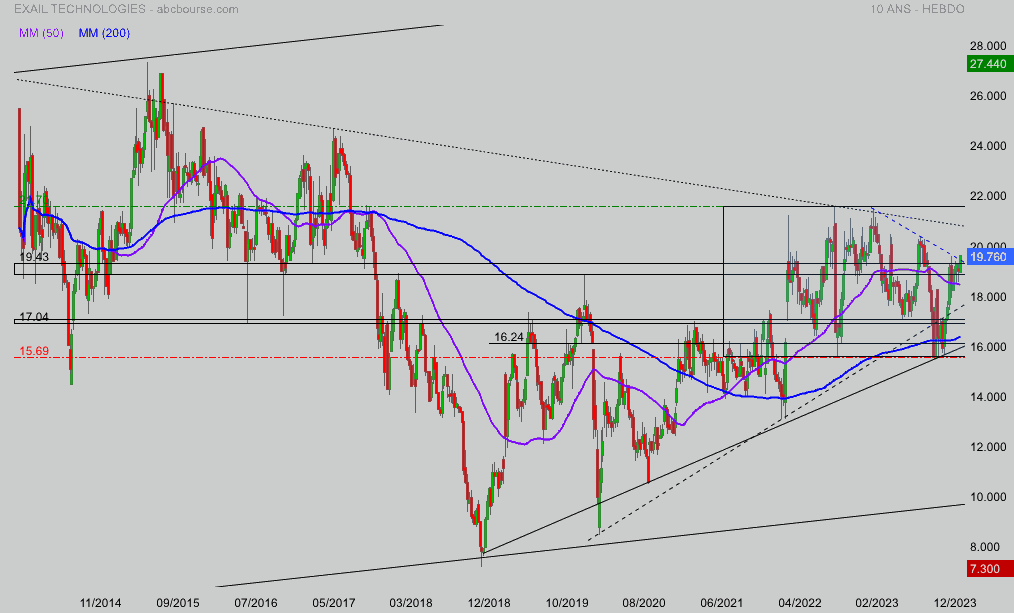Click the 02/2023 date axis label
Viewport: 1014px width, 613px height.
(877, 603)
